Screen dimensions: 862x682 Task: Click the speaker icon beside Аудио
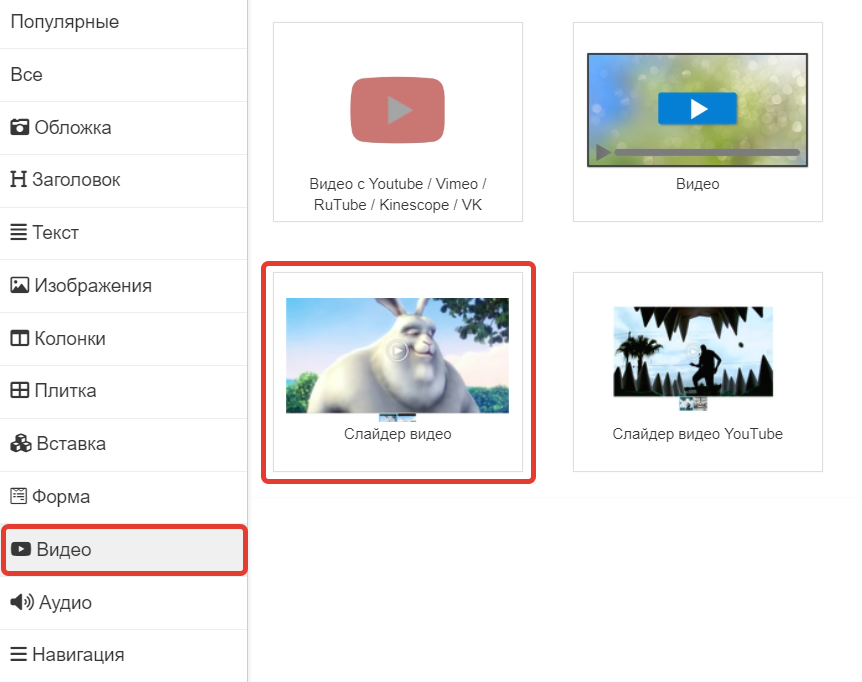22,602
